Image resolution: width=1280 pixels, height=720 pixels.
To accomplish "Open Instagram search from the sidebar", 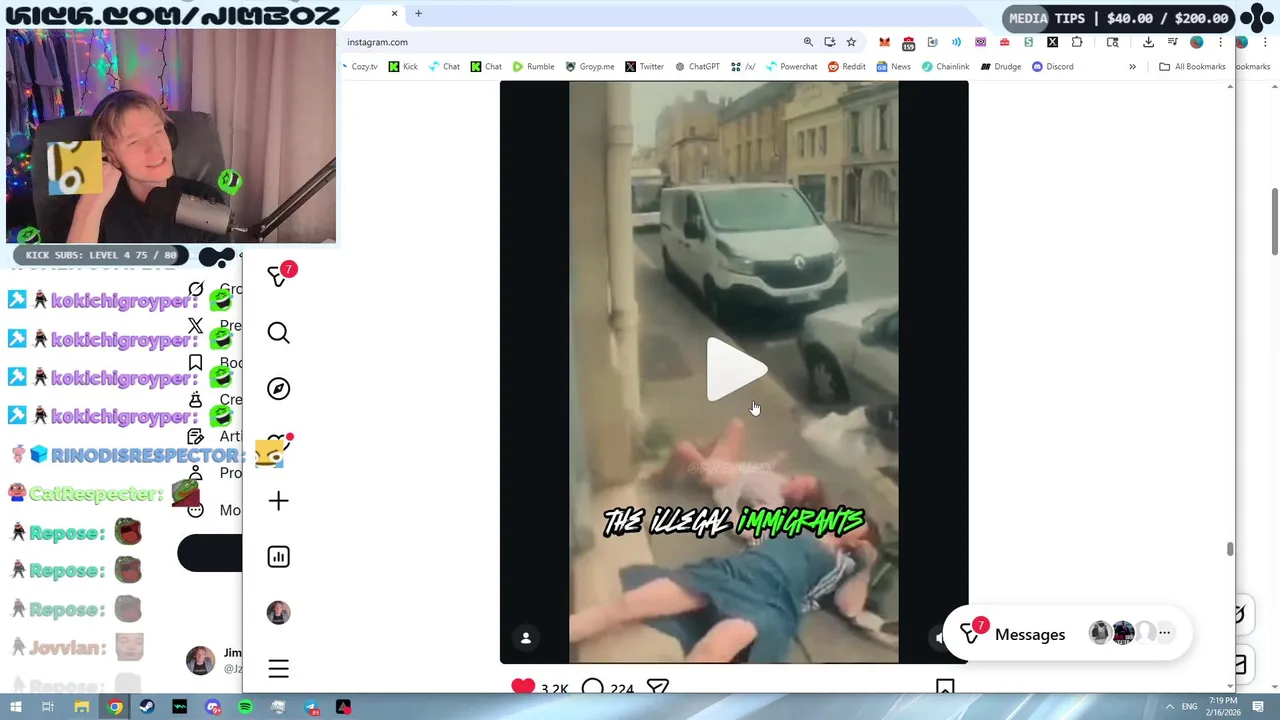I will point(279,333).
